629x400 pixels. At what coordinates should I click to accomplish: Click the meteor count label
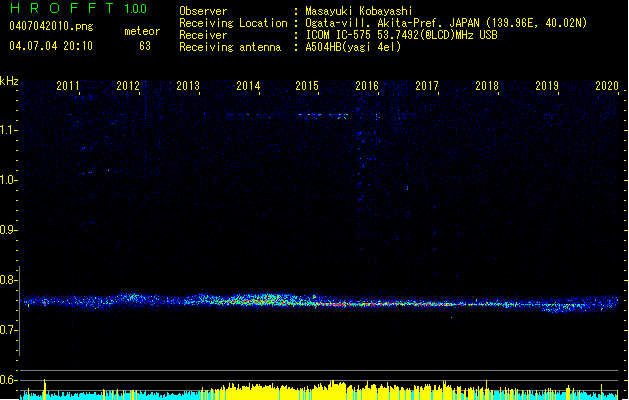(x=142, y=31)
